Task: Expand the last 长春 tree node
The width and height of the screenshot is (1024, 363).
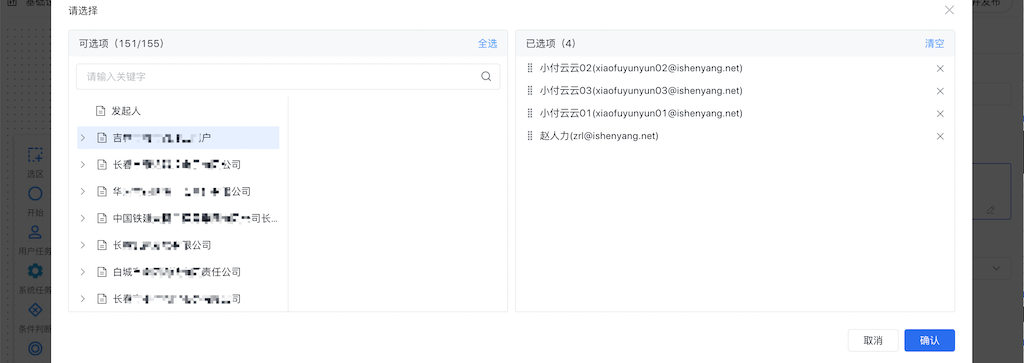Action: (83, 298)
